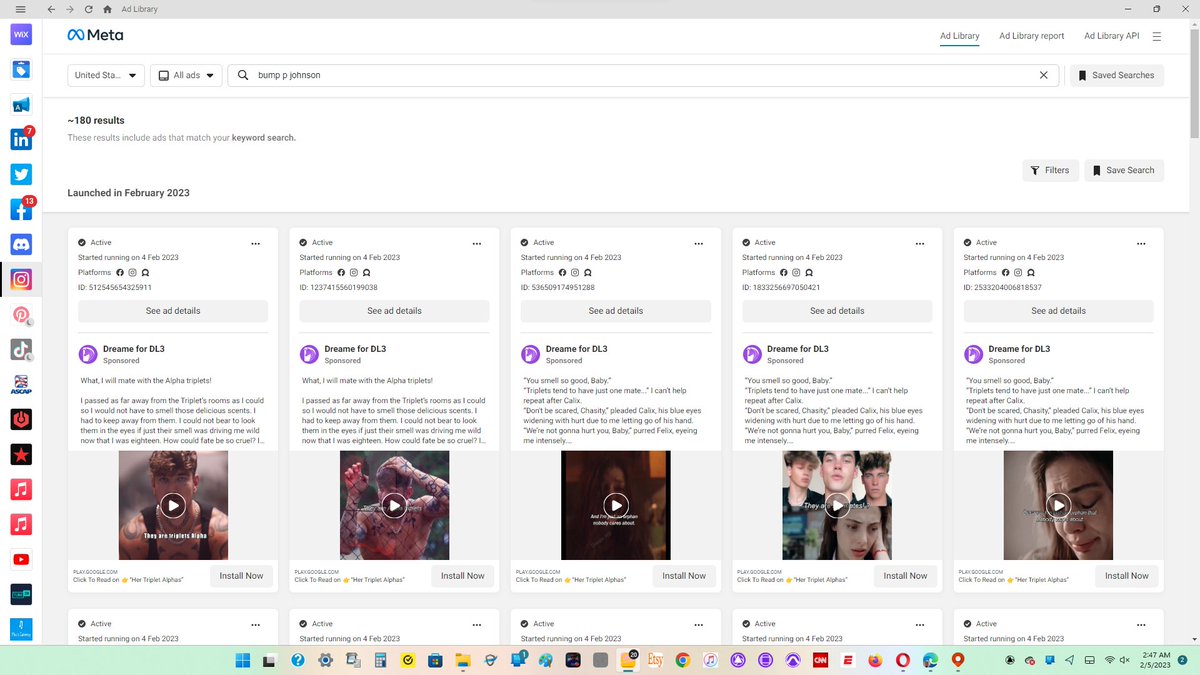Open Saved Searches
The width and height of the screenshot is (1200, 675).
click(1117, 75)
